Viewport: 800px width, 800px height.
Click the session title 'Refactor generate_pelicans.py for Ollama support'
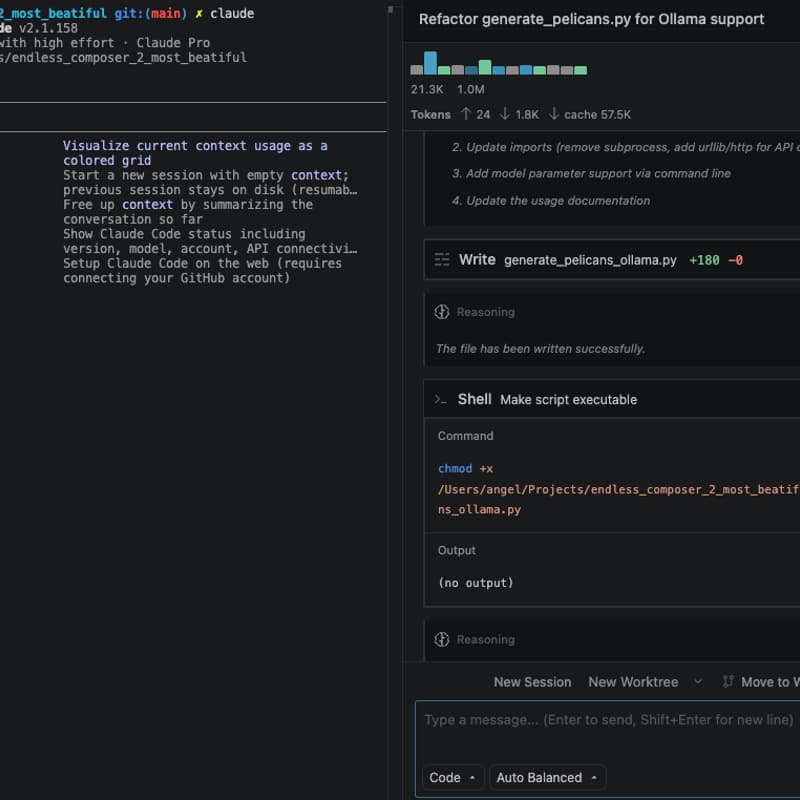[x=591, y=19]
